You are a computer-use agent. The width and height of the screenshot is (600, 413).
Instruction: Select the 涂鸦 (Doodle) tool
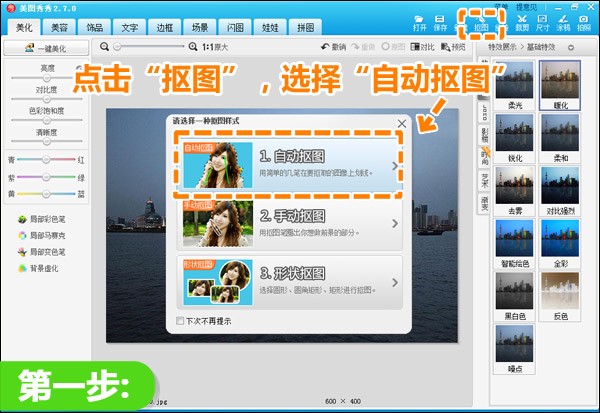click(562, 22)
